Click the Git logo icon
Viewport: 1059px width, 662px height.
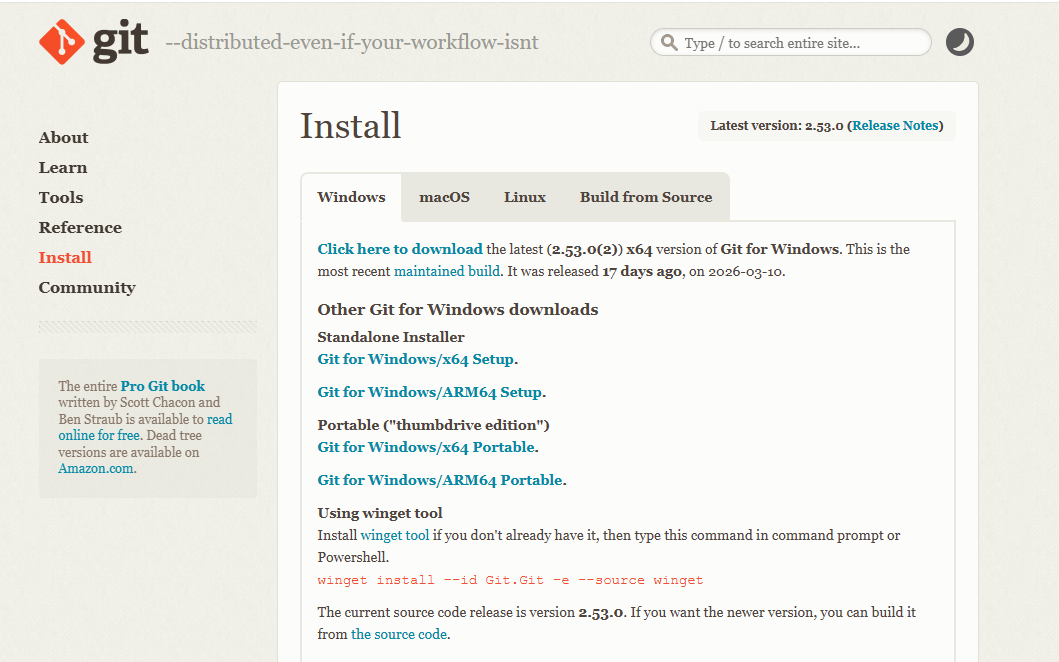tap(93, 42)
